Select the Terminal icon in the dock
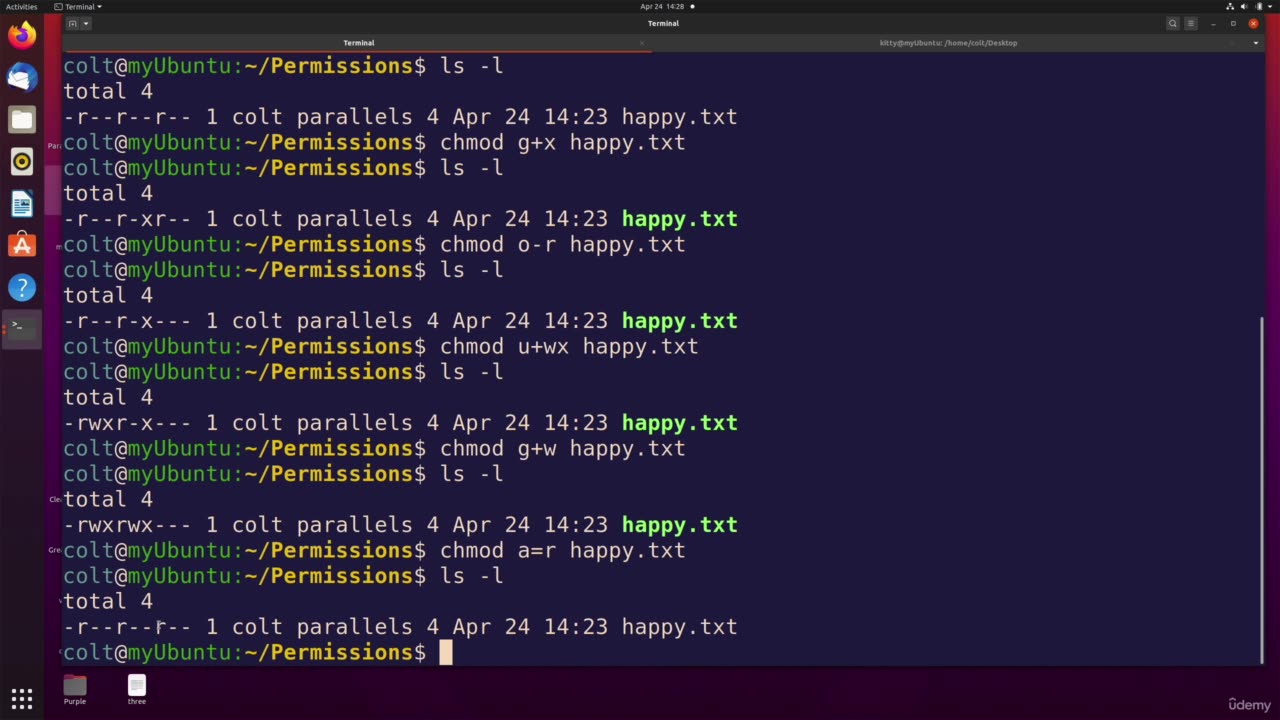Image resolution: width=1280 pixels, height=720 pixels. point(22,328)
